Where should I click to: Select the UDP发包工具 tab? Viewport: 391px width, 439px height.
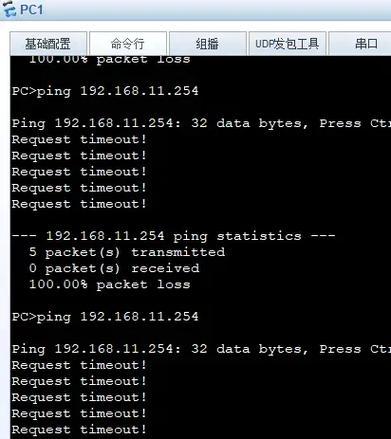[287, 44]
